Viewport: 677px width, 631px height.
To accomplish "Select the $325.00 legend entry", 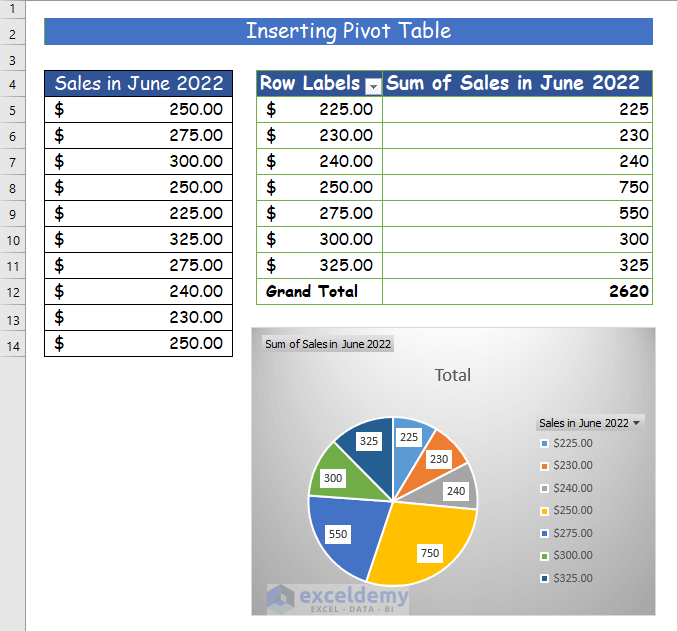I will [567, 578].
